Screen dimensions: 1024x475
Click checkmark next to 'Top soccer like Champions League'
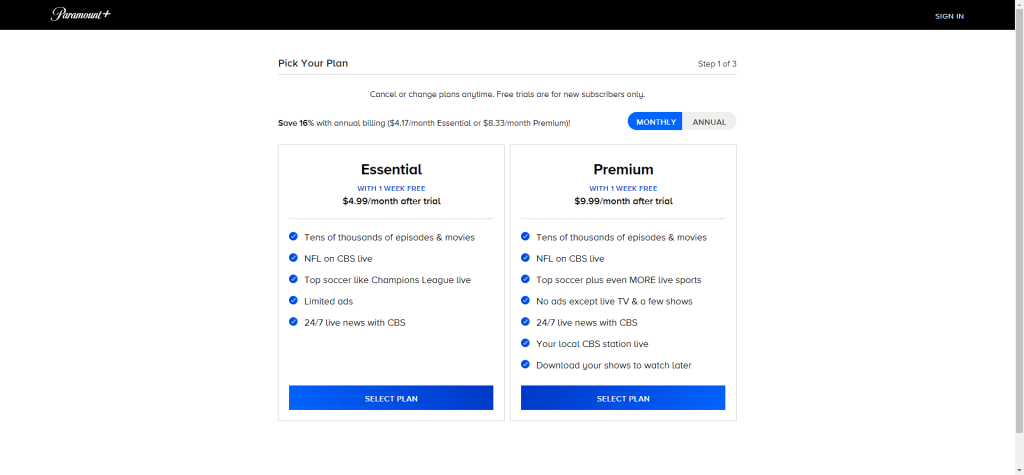pyautogui.click(x=293, y=279)
